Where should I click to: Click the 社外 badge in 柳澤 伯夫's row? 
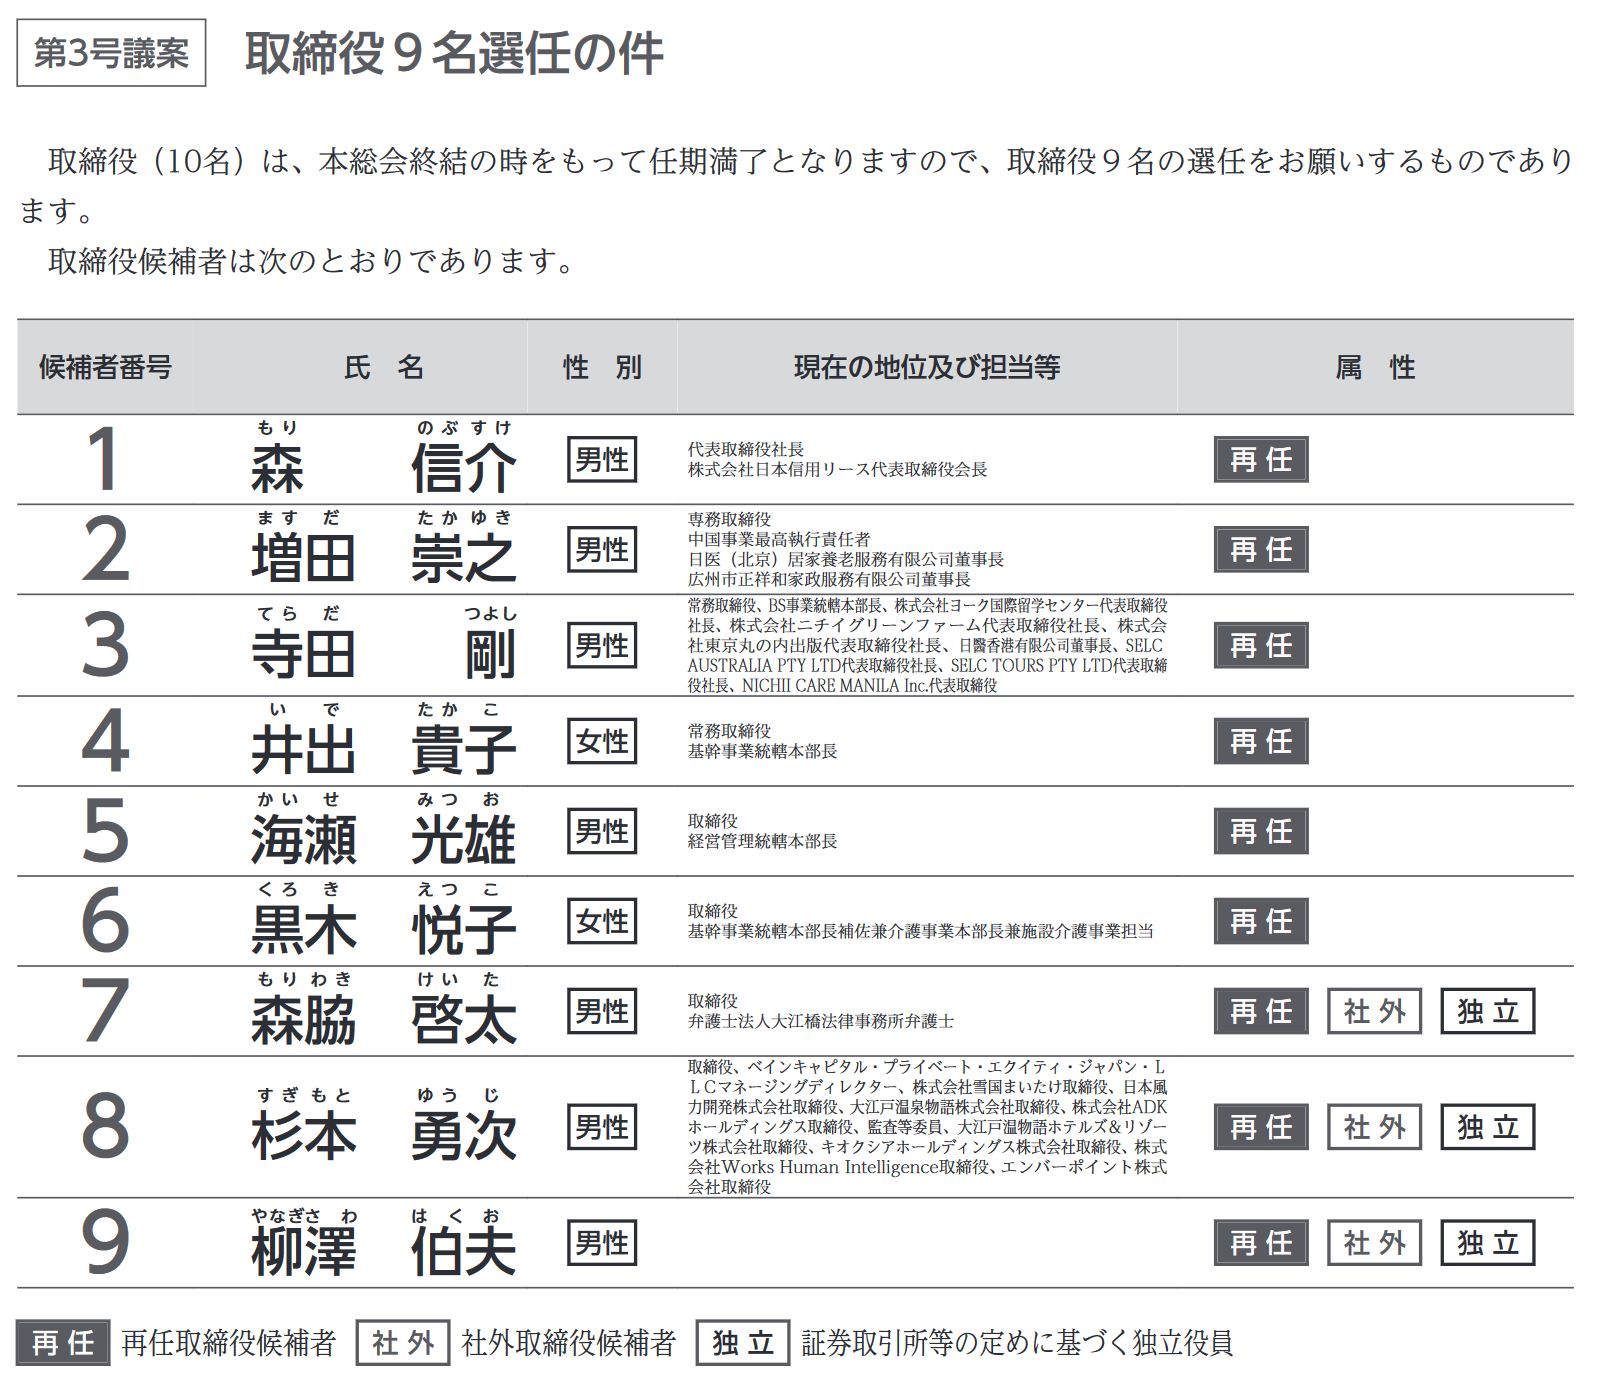(1375, 1243)
